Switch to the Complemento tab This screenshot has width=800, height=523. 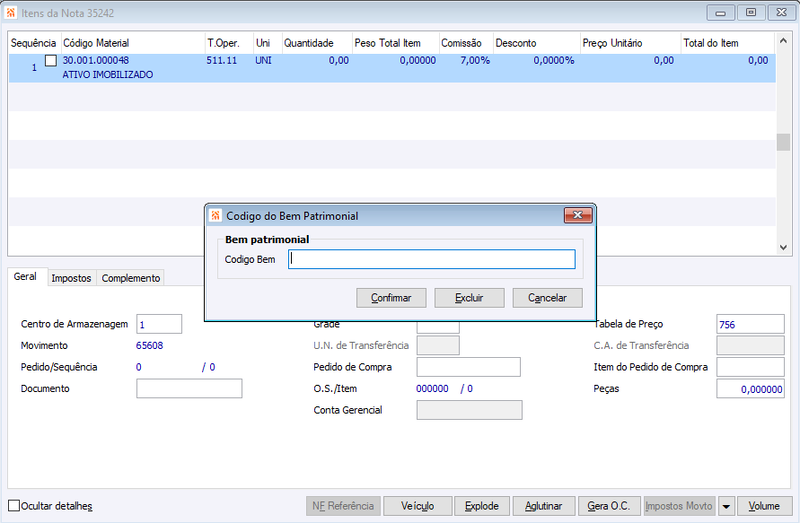tap(131, 278)
